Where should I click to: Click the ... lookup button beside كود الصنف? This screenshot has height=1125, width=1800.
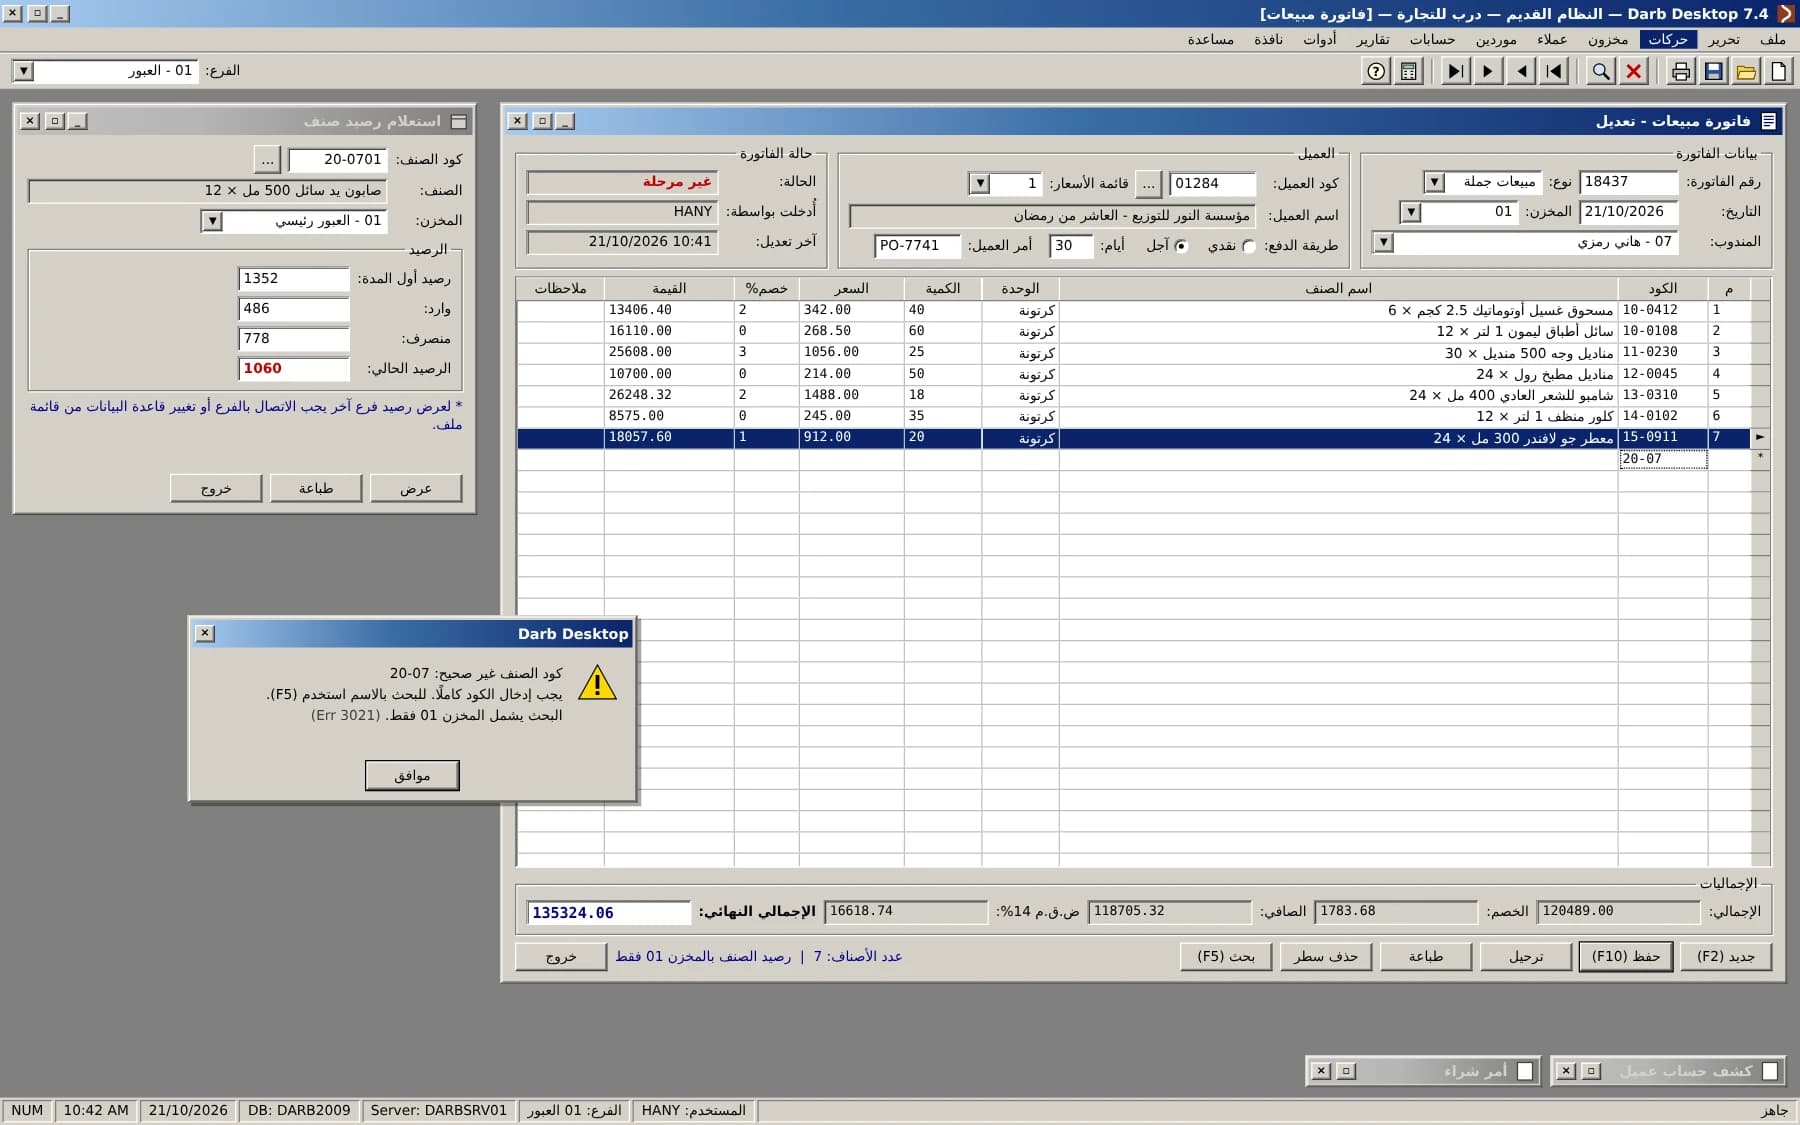tap(267, 160)
